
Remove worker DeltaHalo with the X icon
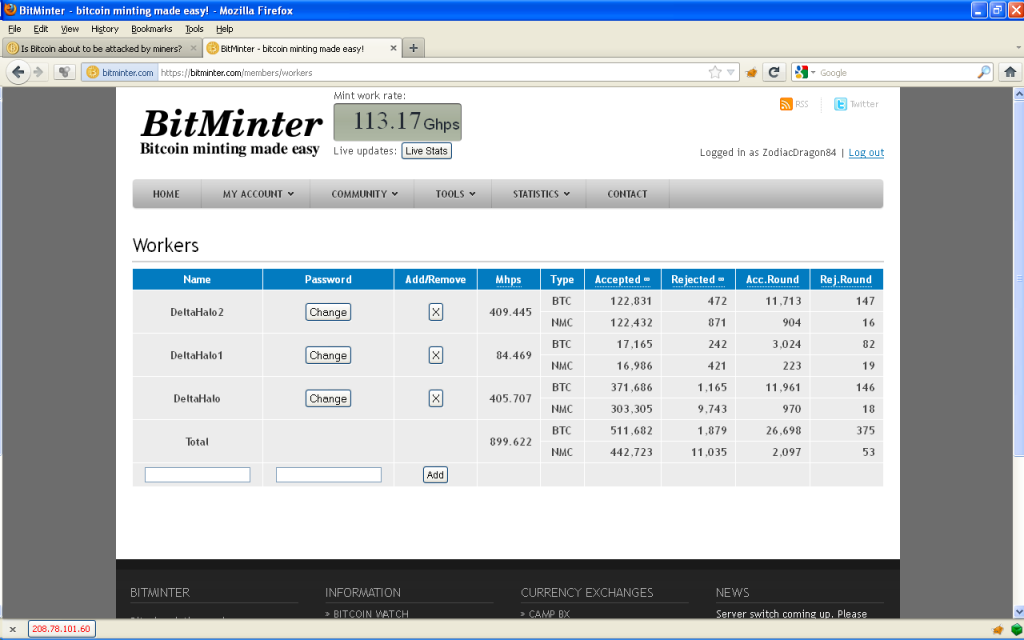[x=436, y=398]
